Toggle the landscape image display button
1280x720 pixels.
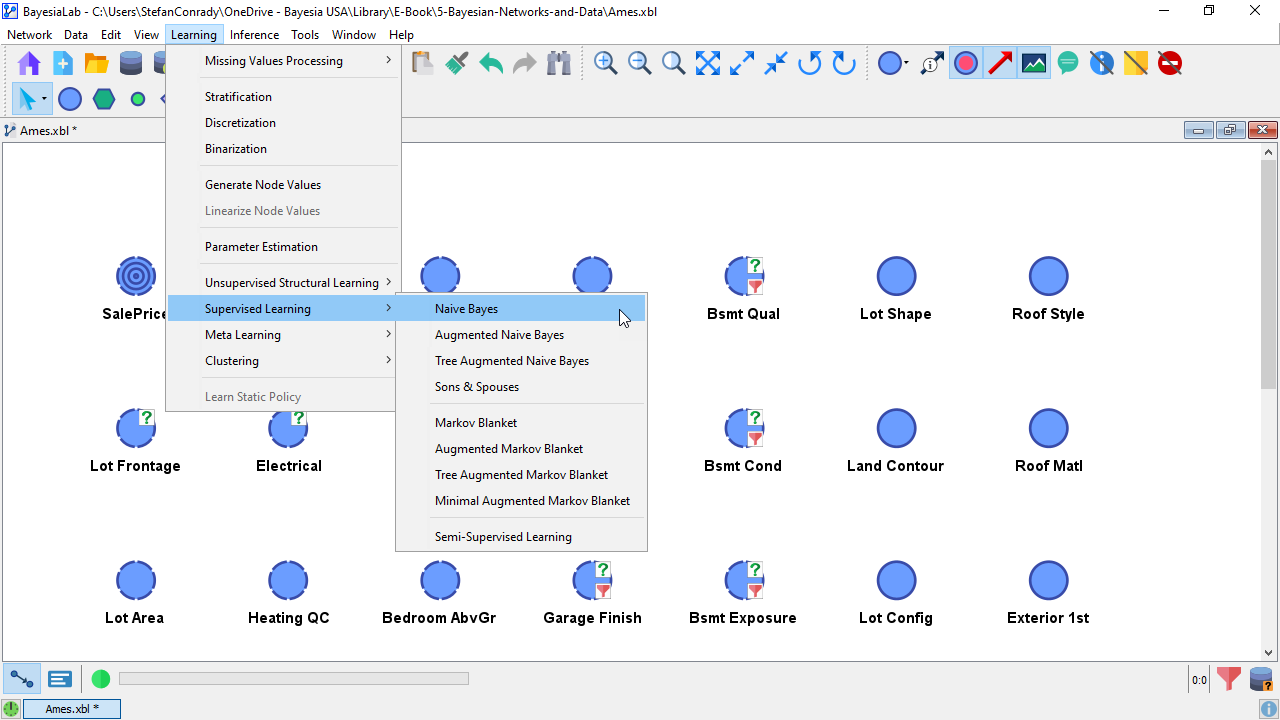click(1034, 64)
